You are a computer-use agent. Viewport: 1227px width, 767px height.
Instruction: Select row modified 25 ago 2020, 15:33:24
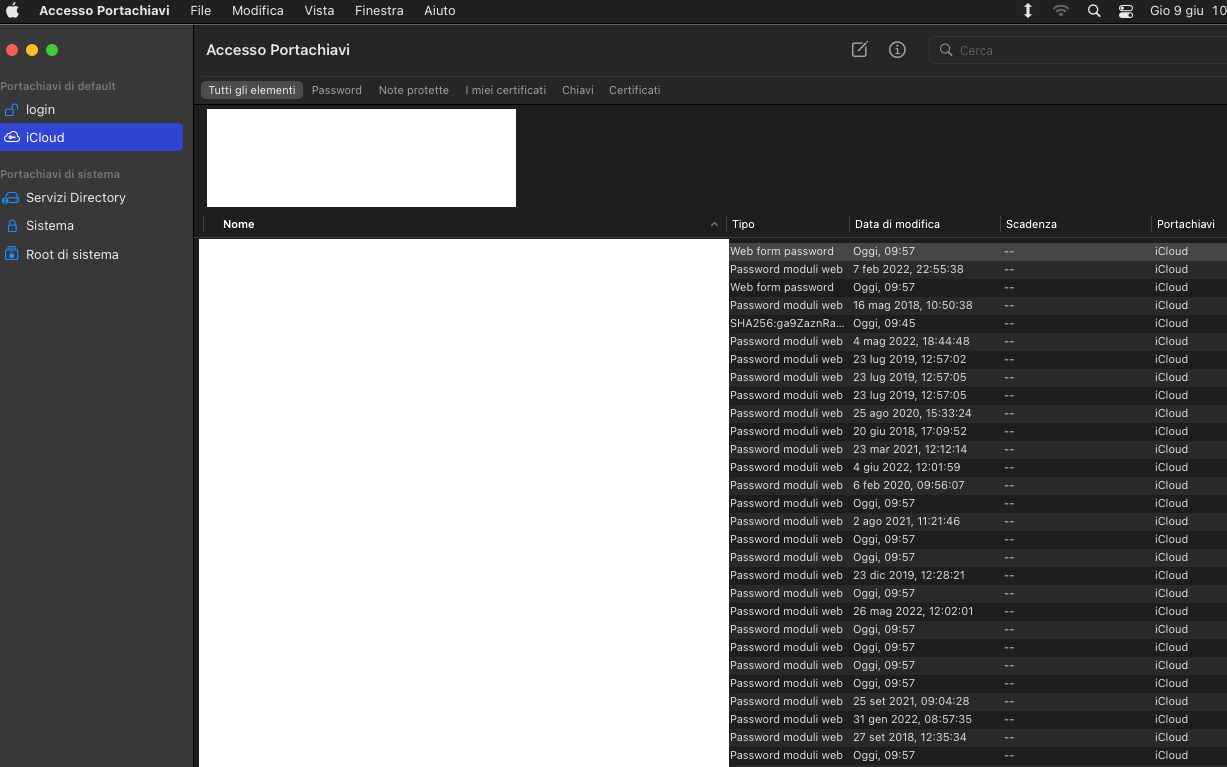(713, 413)
